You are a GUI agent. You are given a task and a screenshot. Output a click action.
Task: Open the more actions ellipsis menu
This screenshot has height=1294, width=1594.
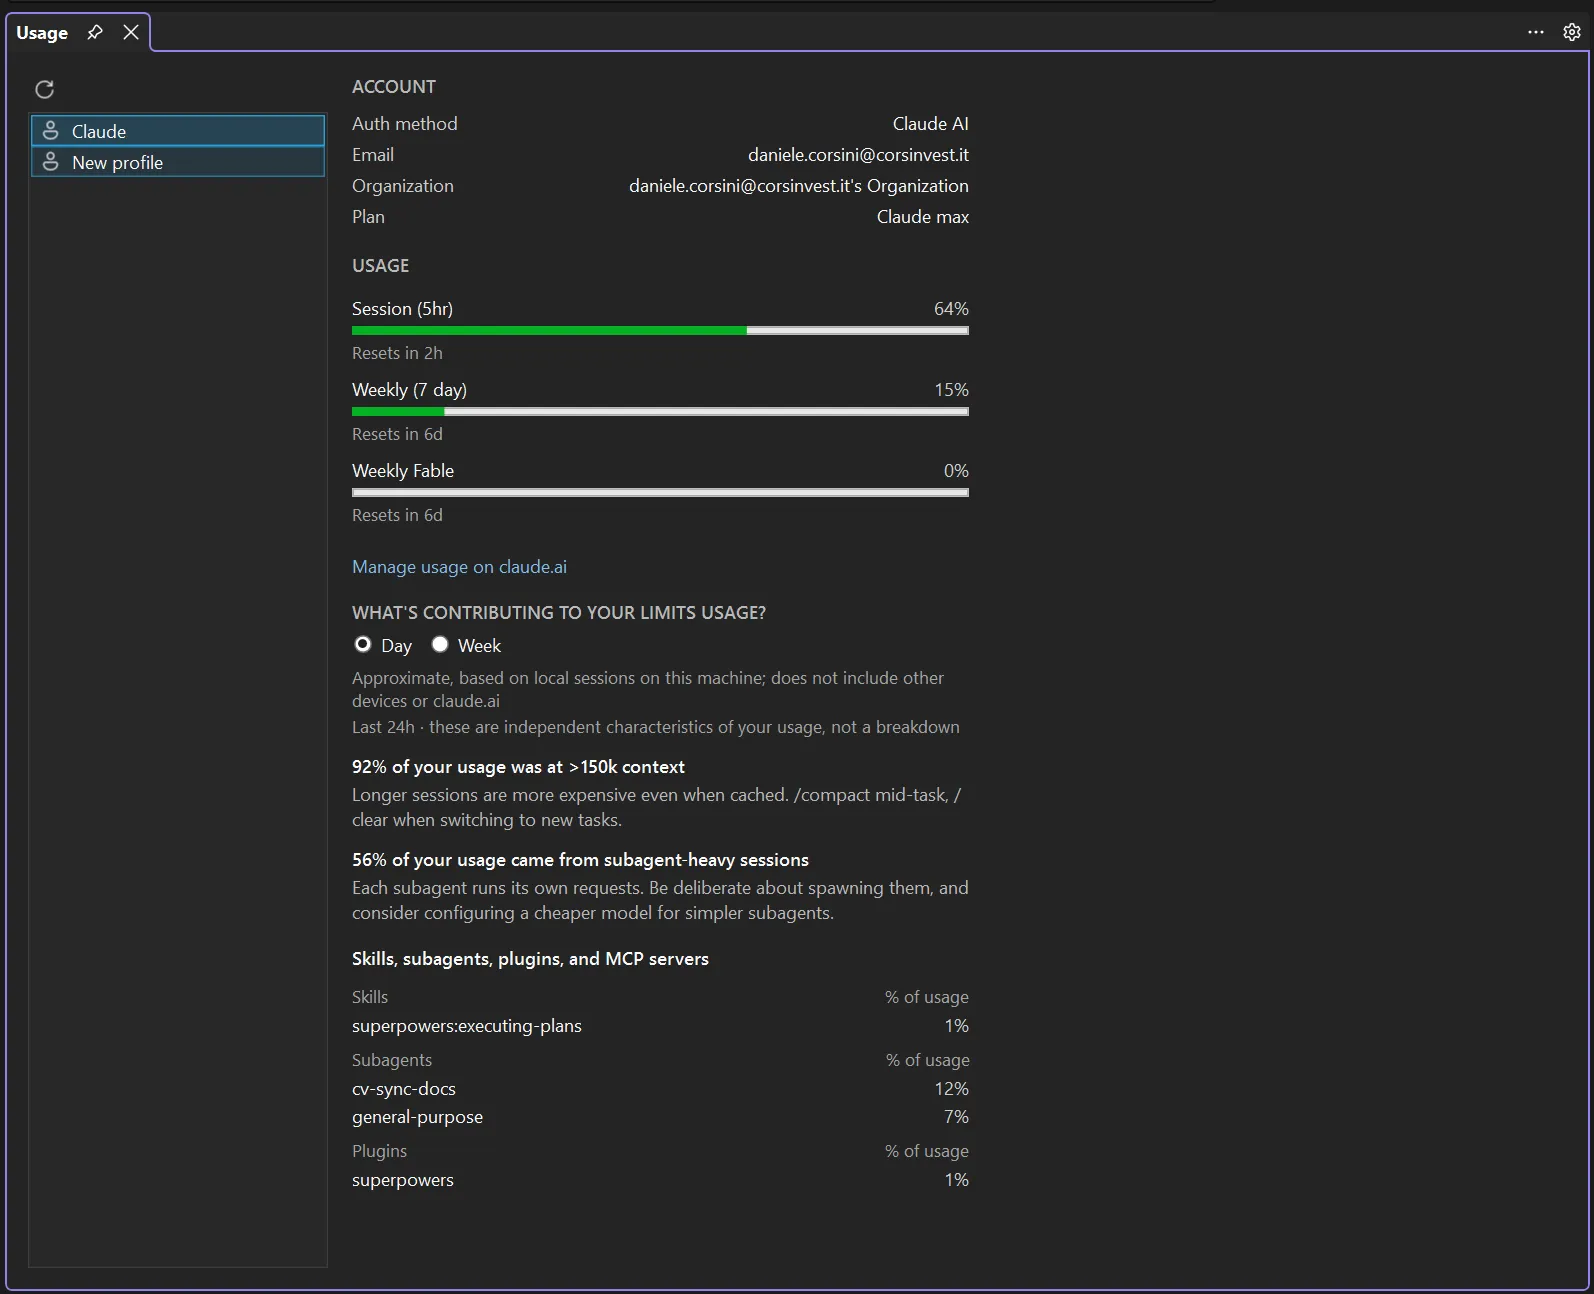[x=1536, y=32]
